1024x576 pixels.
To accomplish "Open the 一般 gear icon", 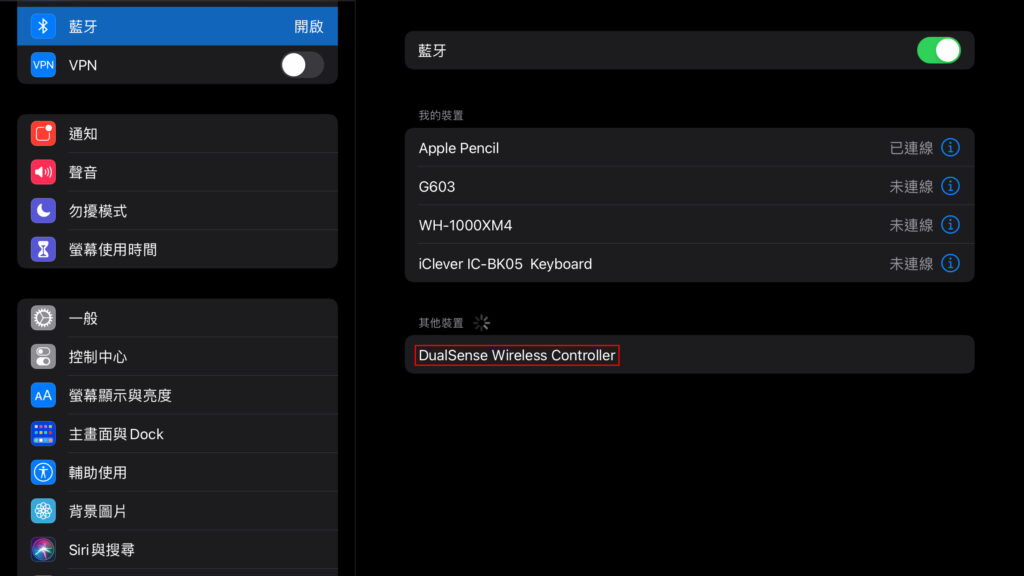I will (x=43, y=318).
